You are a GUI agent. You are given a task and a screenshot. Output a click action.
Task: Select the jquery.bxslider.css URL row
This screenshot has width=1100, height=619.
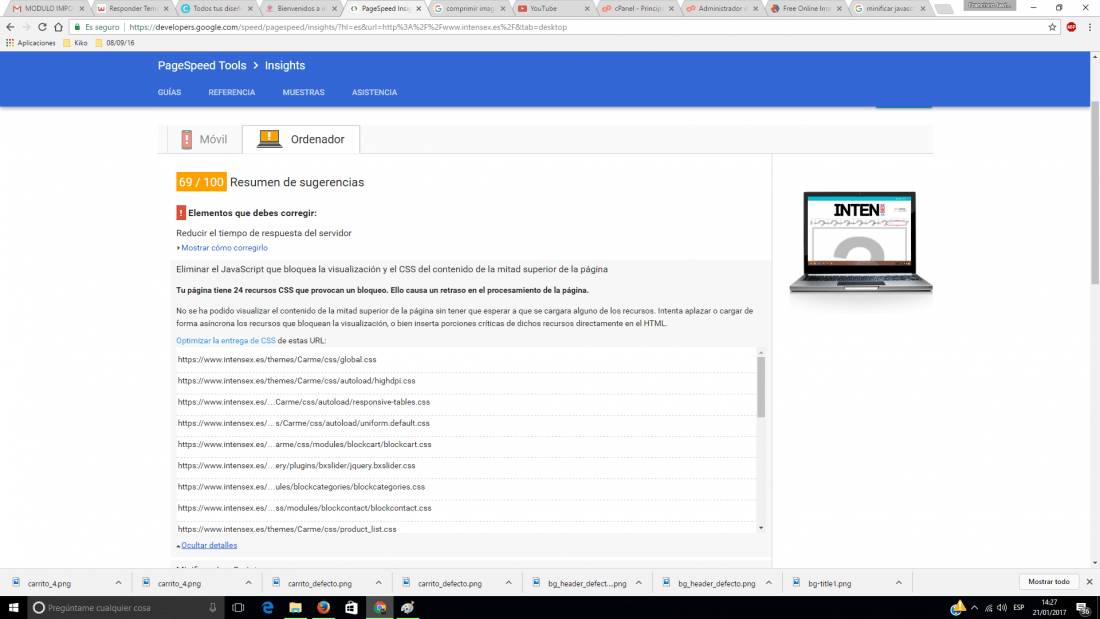click(x=466, y=465)
